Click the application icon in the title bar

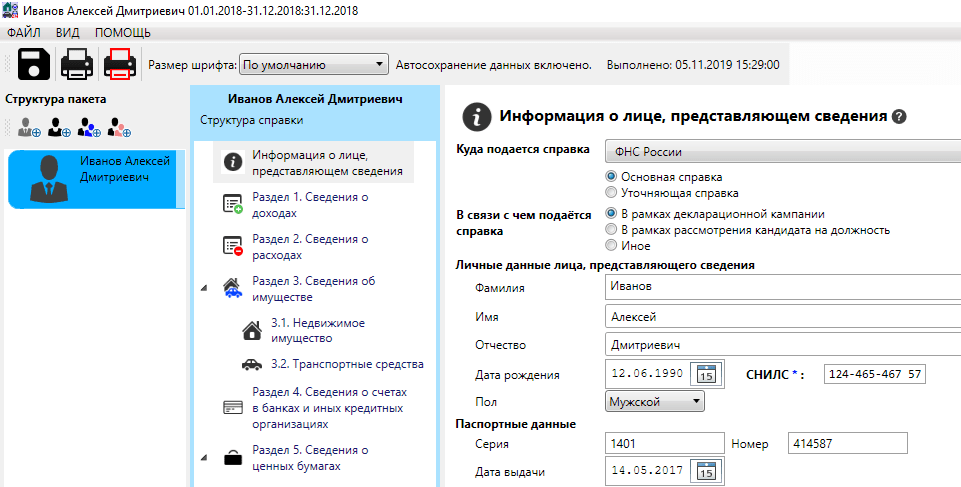point(10,10)
